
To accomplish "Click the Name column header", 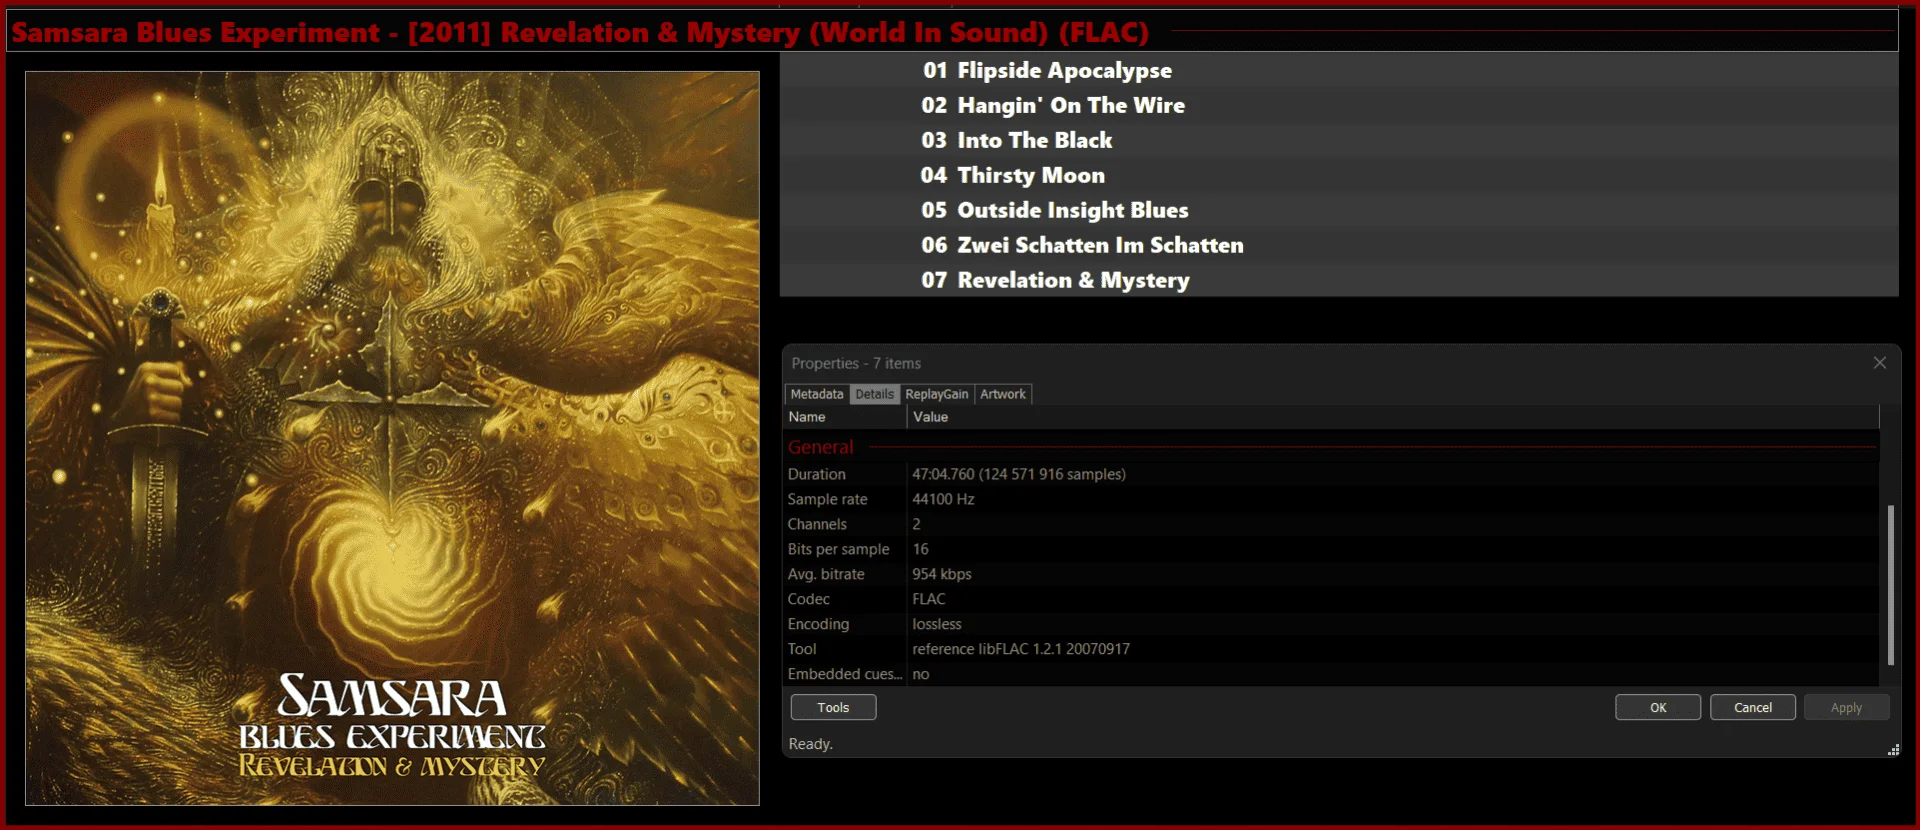I will (x=845, y=417).
